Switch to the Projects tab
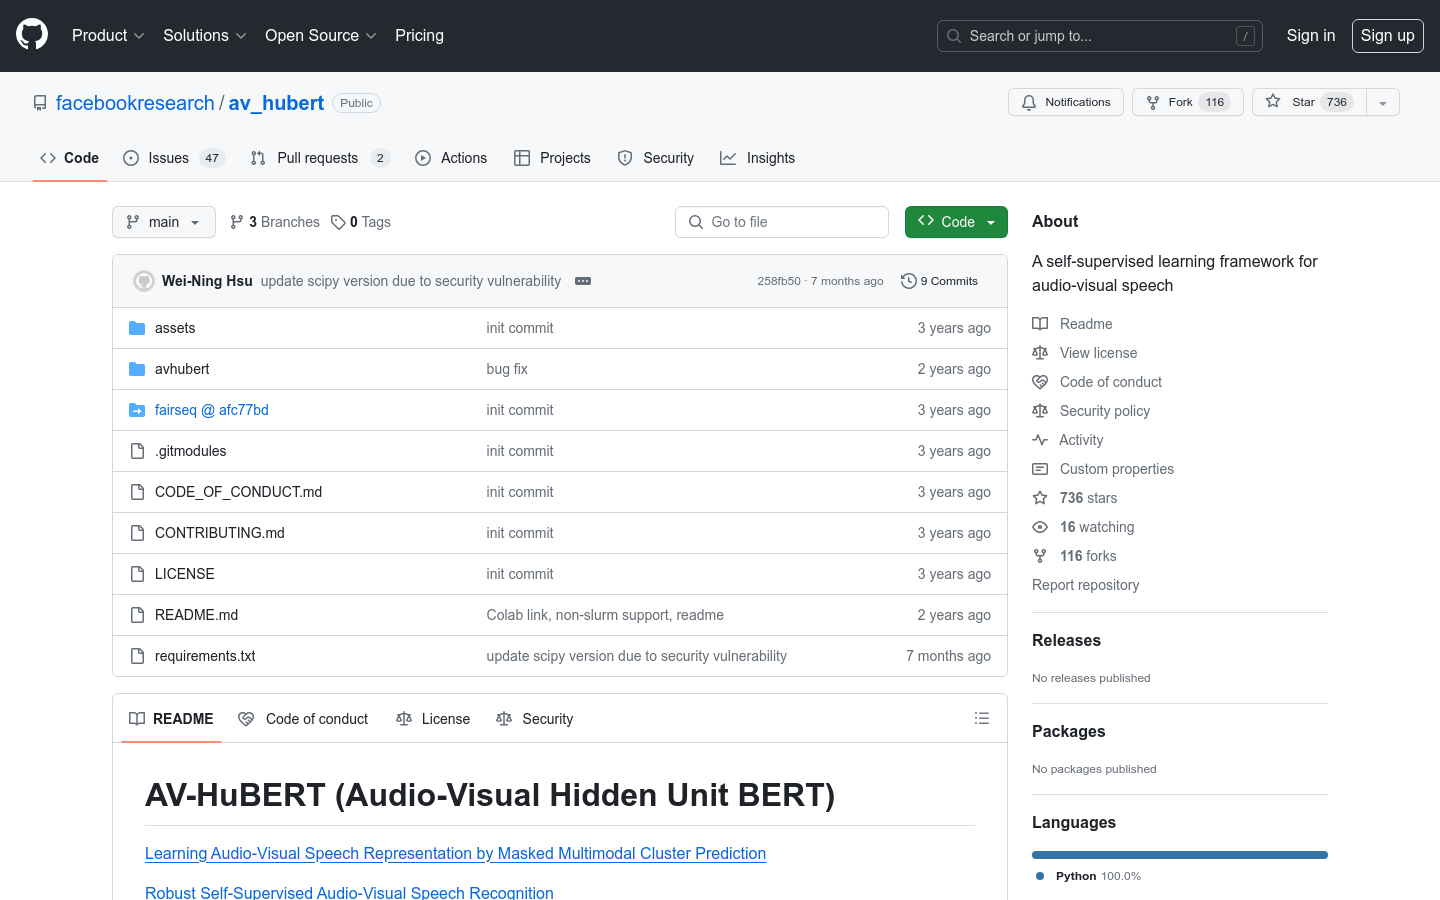 pyautogui.click(x=552, y=158)
